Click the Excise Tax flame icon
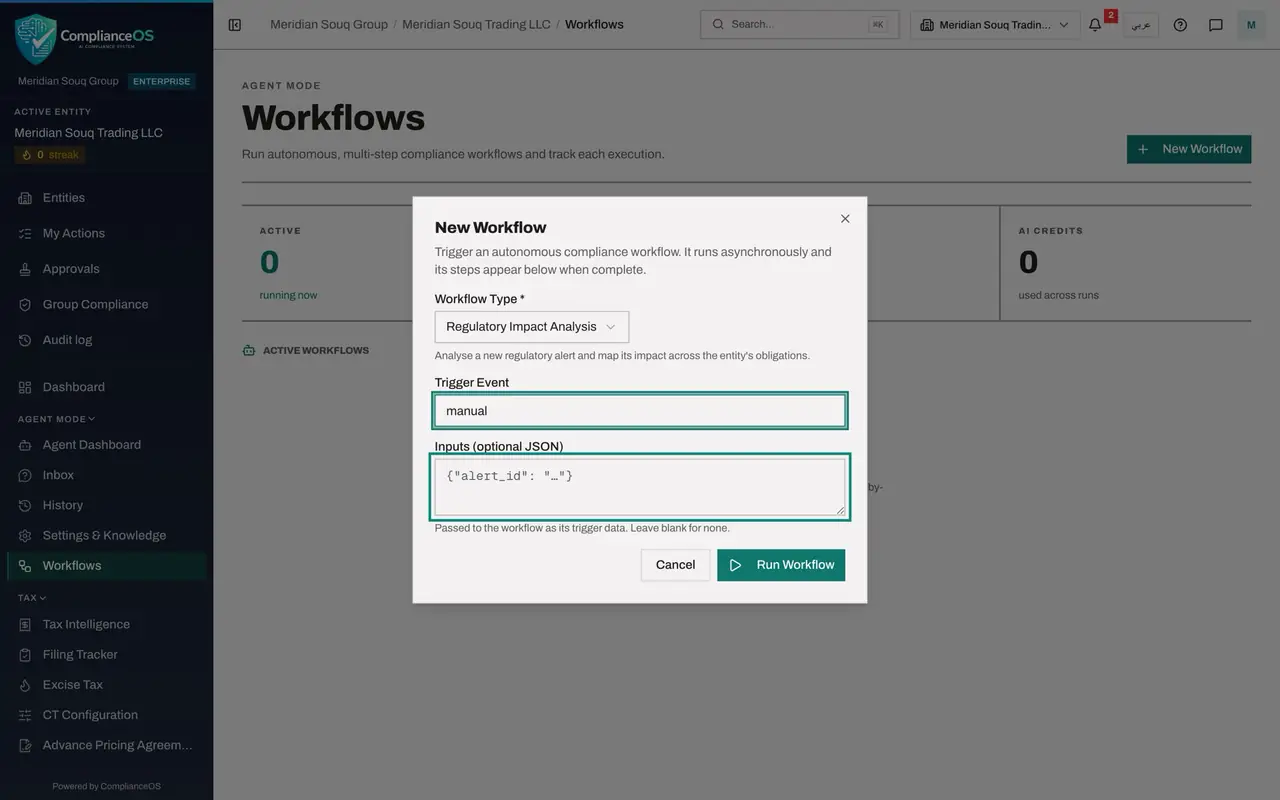This screenshot has height=800, width=1280. 25,685
